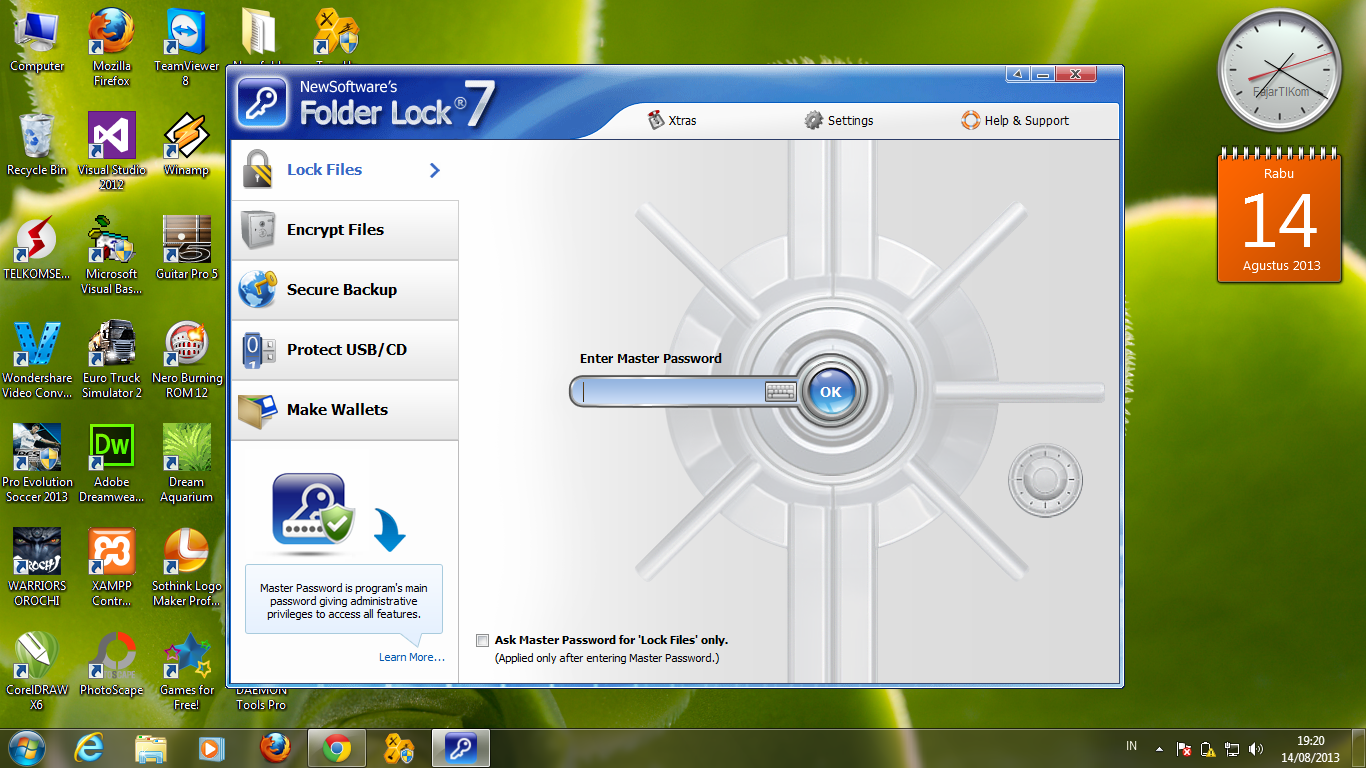The width and height of the screenshot is (1366, 768).
Task: Open Windows Media Player from the taskbar
Action: pos(212,748)
